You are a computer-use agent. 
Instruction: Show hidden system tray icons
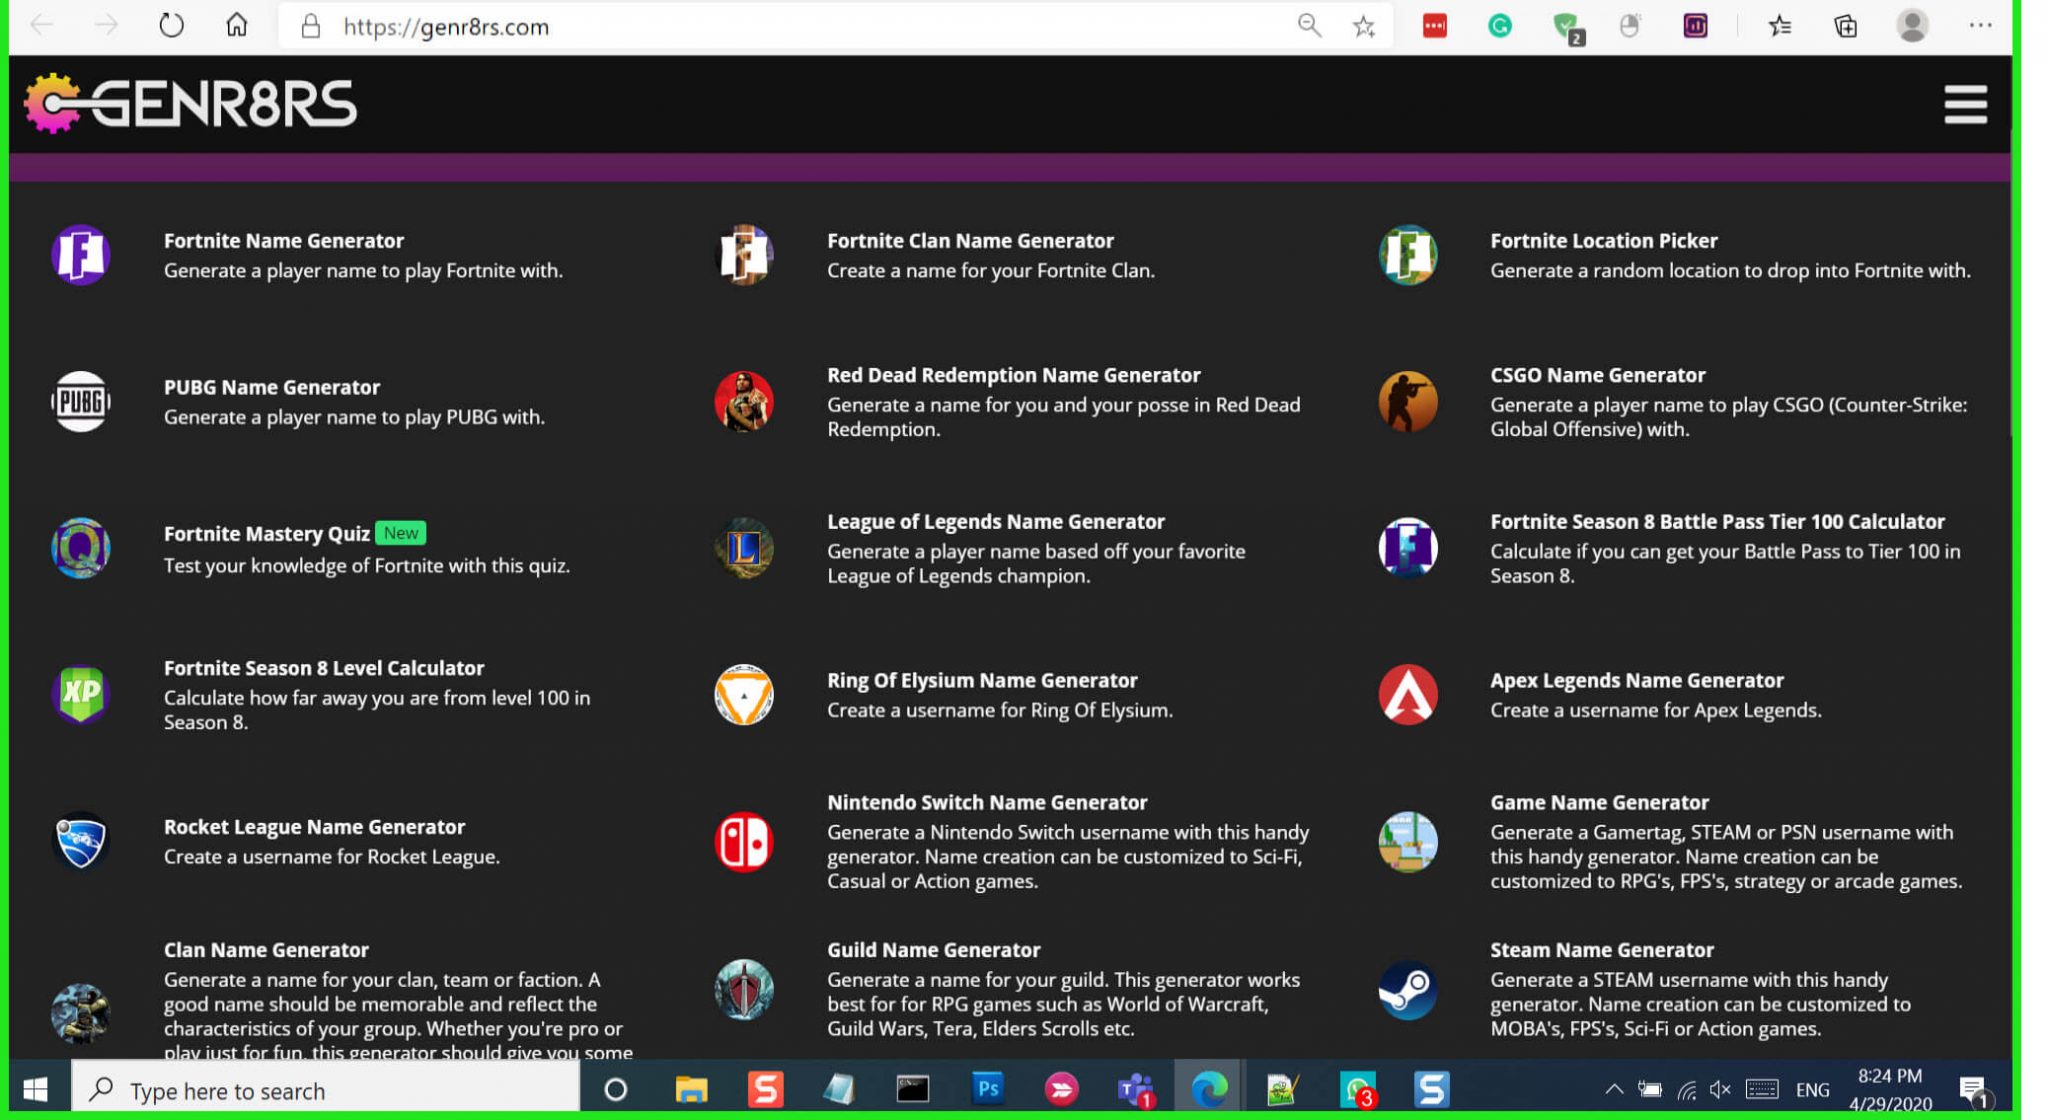tap(1613, 1090)
